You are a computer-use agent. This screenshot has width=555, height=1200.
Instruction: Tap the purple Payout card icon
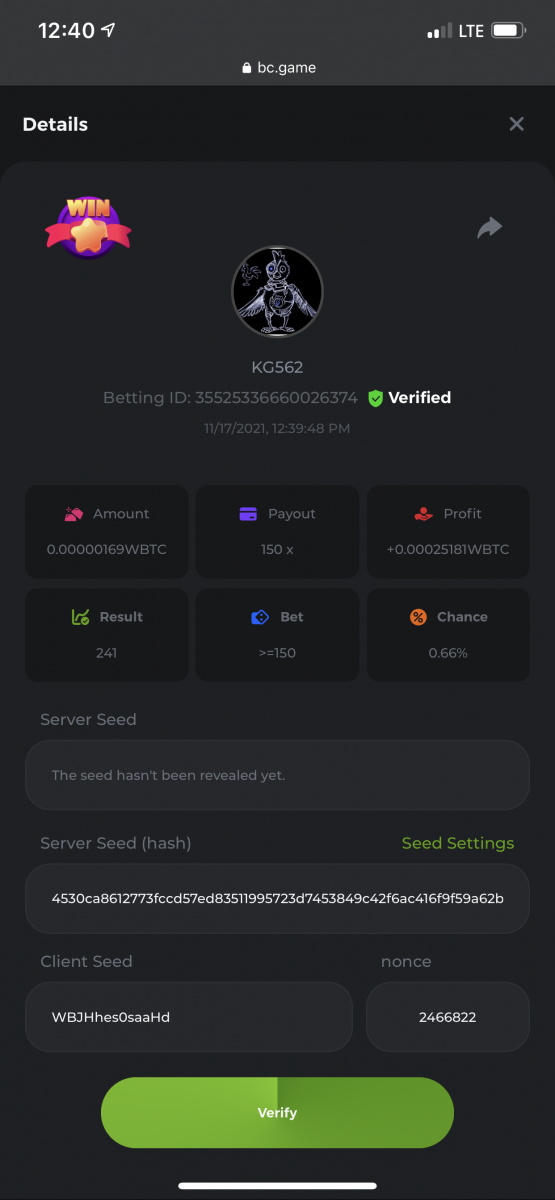[x=249, y=514]
